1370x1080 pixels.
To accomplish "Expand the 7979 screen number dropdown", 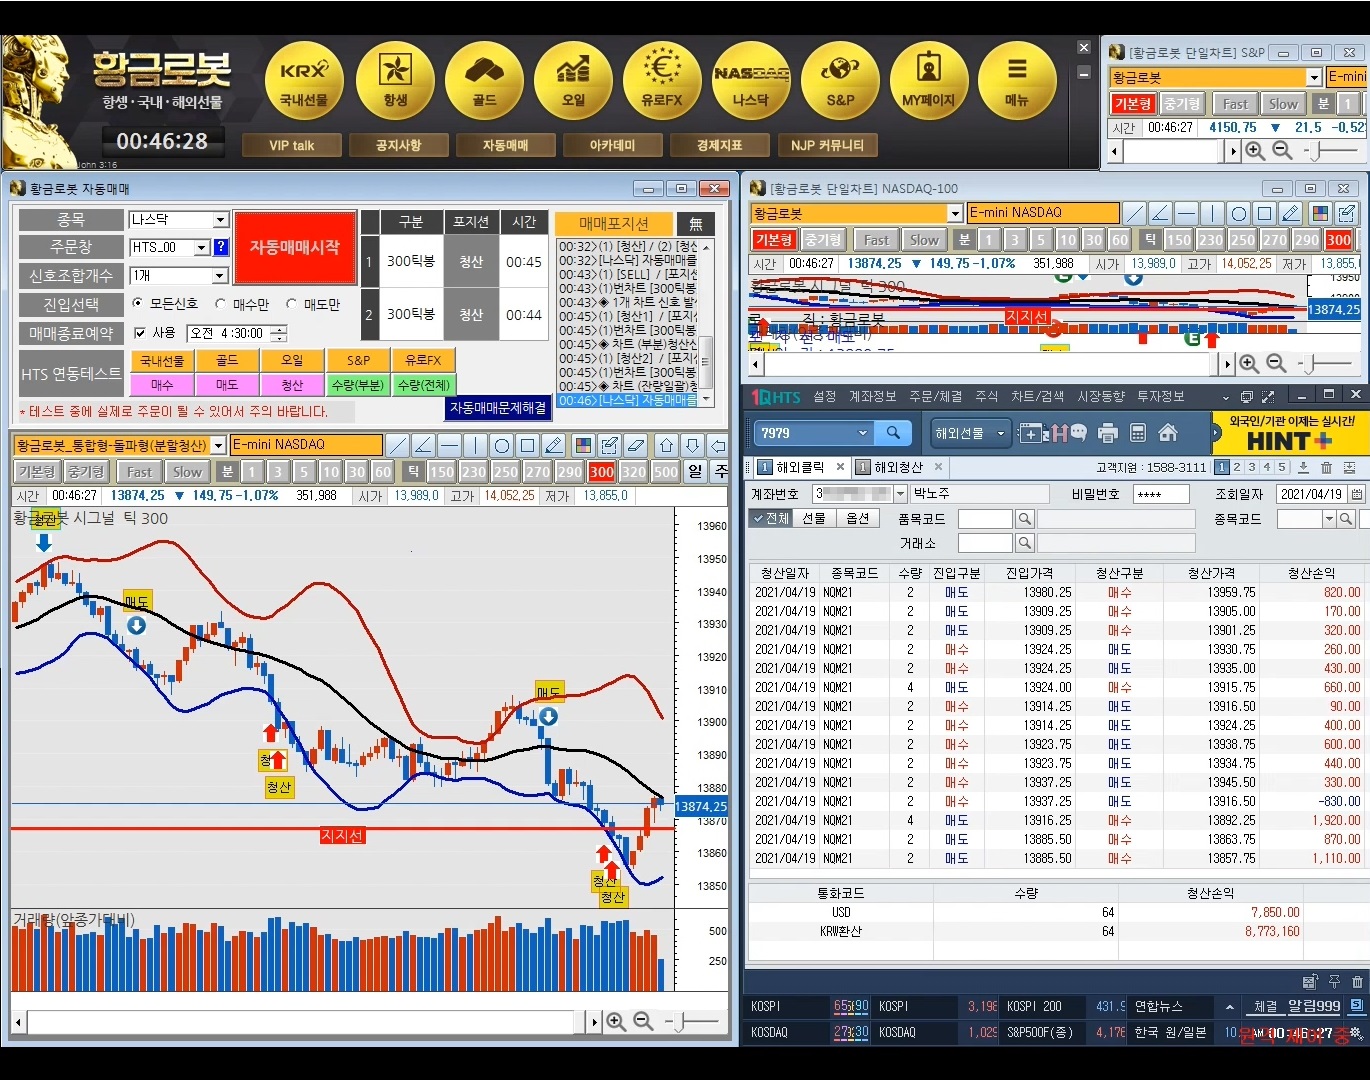I will tap(862, 433).
